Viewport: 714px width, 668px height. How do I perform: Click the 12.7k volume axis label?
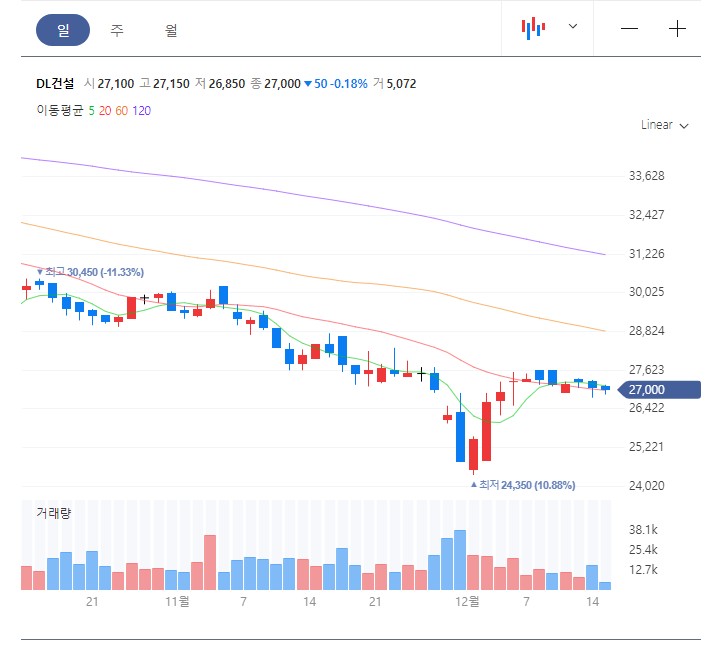[643, 570]
